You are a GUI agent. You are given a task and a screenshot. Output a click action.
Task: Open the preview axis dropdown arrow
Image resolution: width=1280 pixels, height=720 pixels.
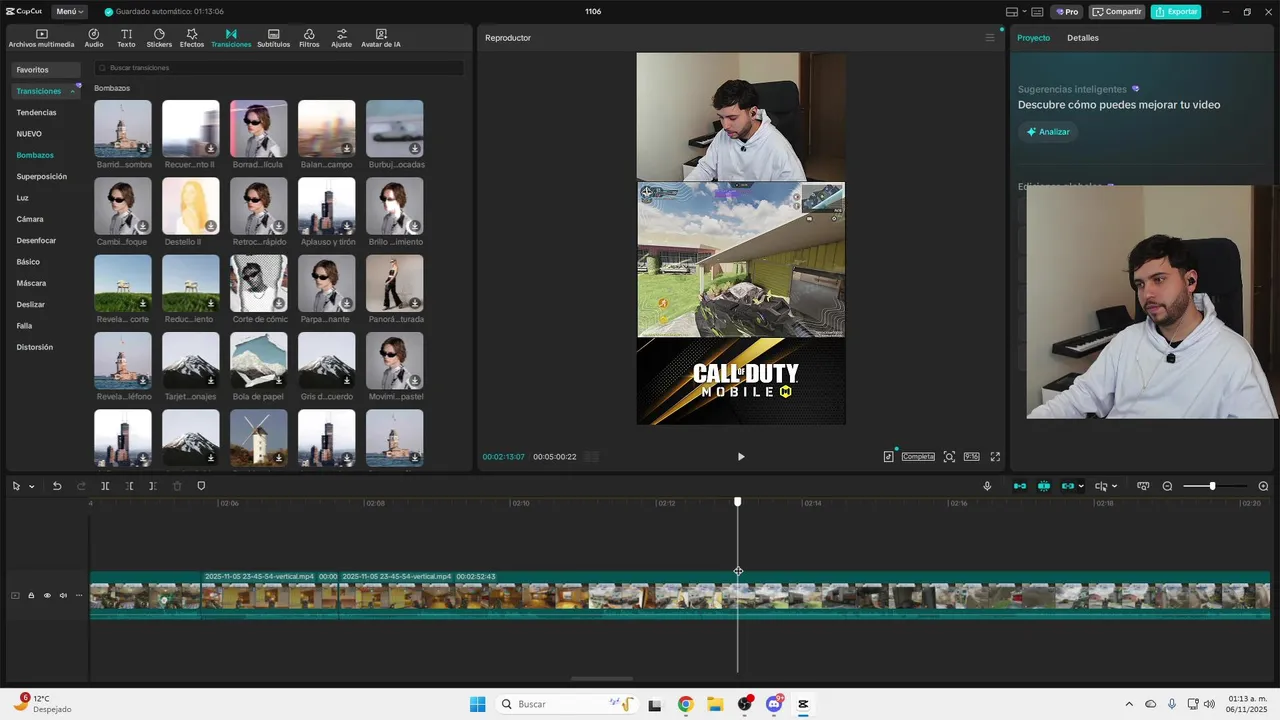[1114, 487]
